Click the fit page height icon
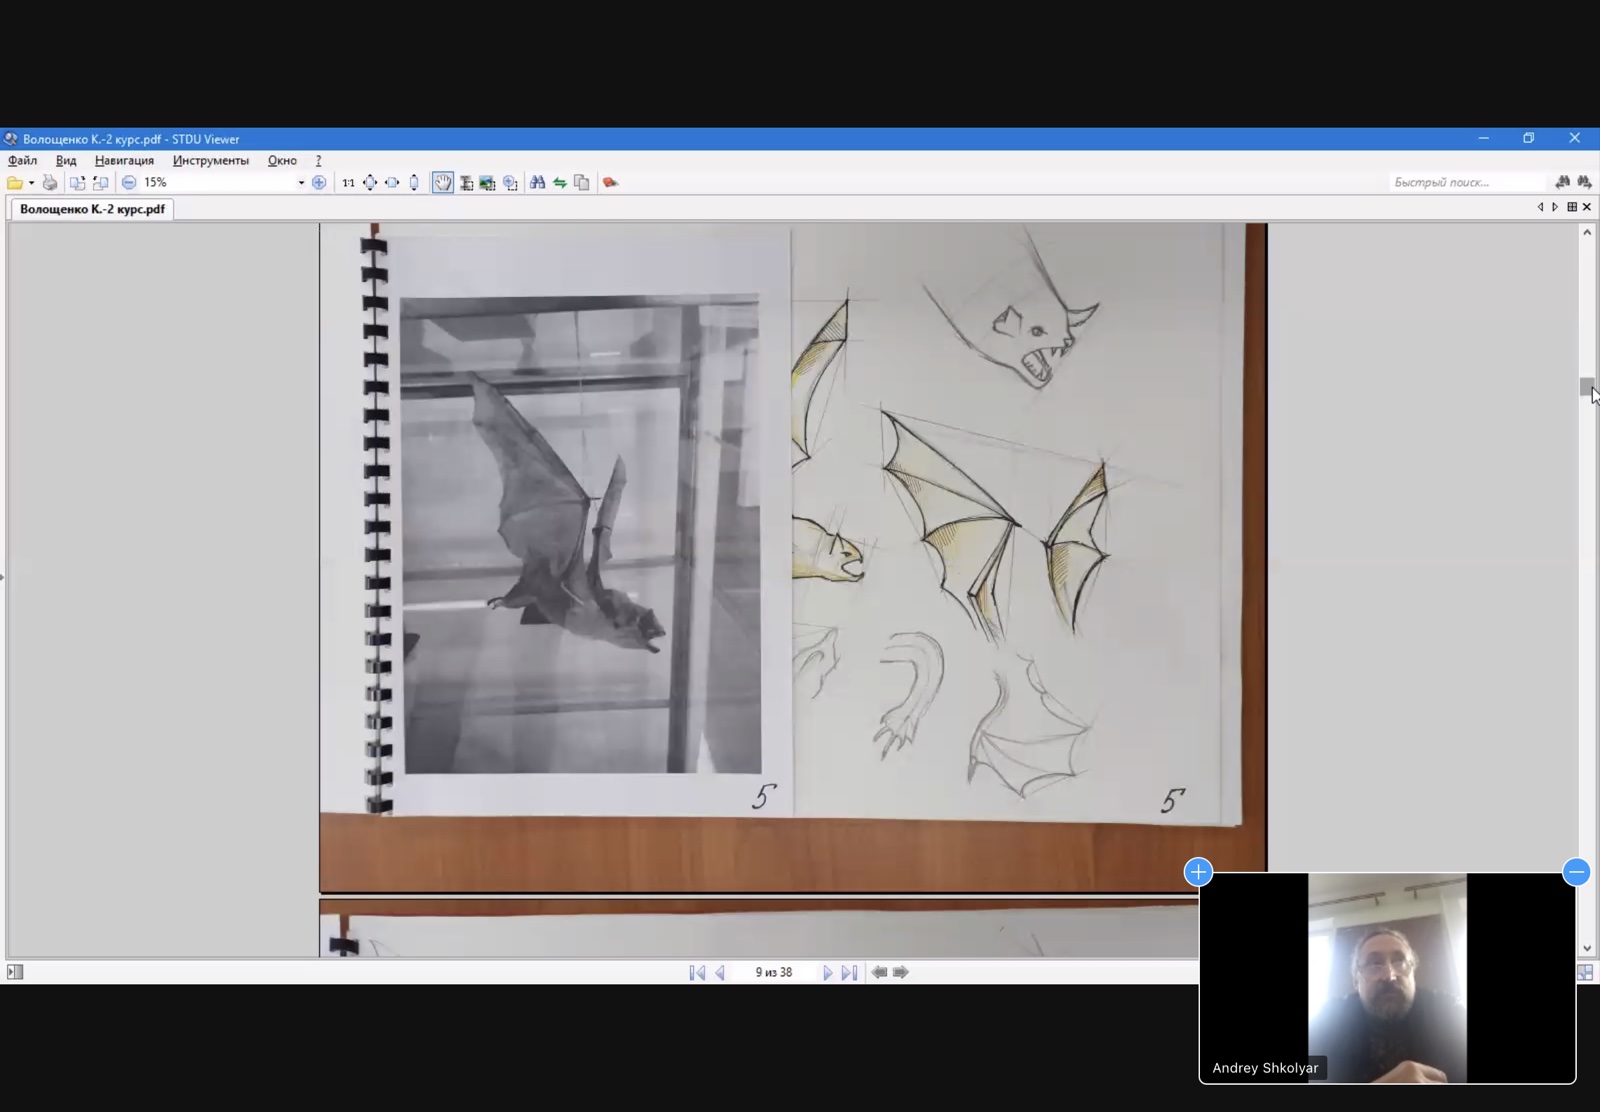Screen dimensions: 1600x1112 [414, 183]
